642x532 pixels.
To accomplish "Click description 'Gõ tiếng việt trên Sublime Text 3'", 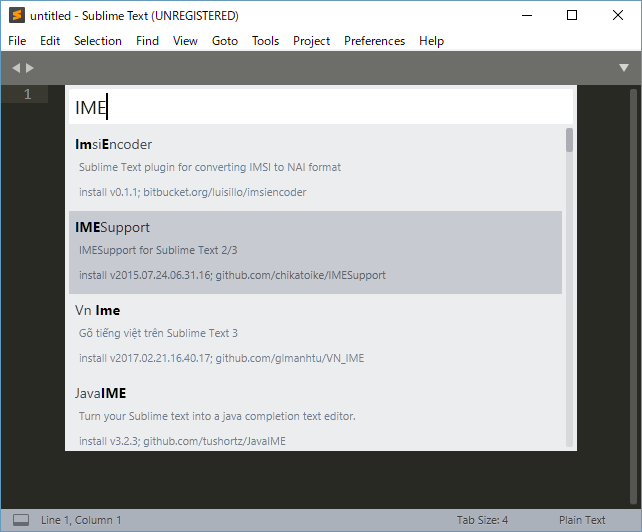I will point(158,333).
